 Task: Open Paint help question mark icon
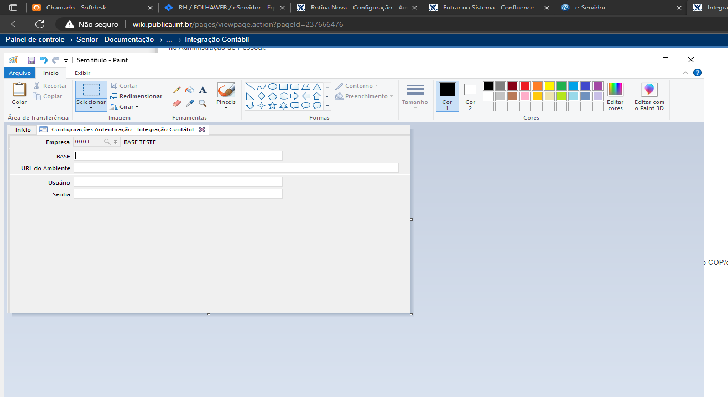click(697, 72)
